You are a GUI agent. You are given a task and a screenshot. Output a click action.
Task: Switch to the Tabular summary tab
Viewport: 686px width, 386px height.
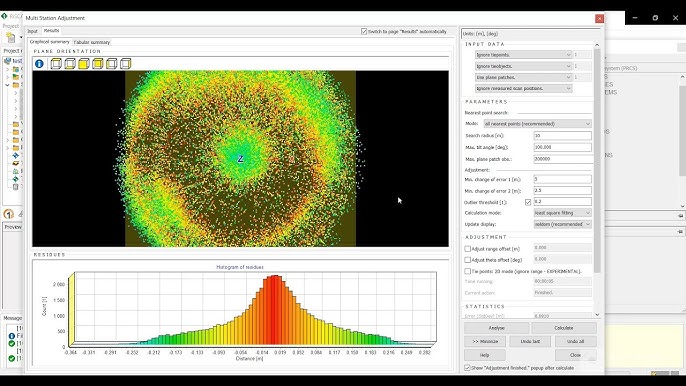pyautogui.click(x=91, y=42)
